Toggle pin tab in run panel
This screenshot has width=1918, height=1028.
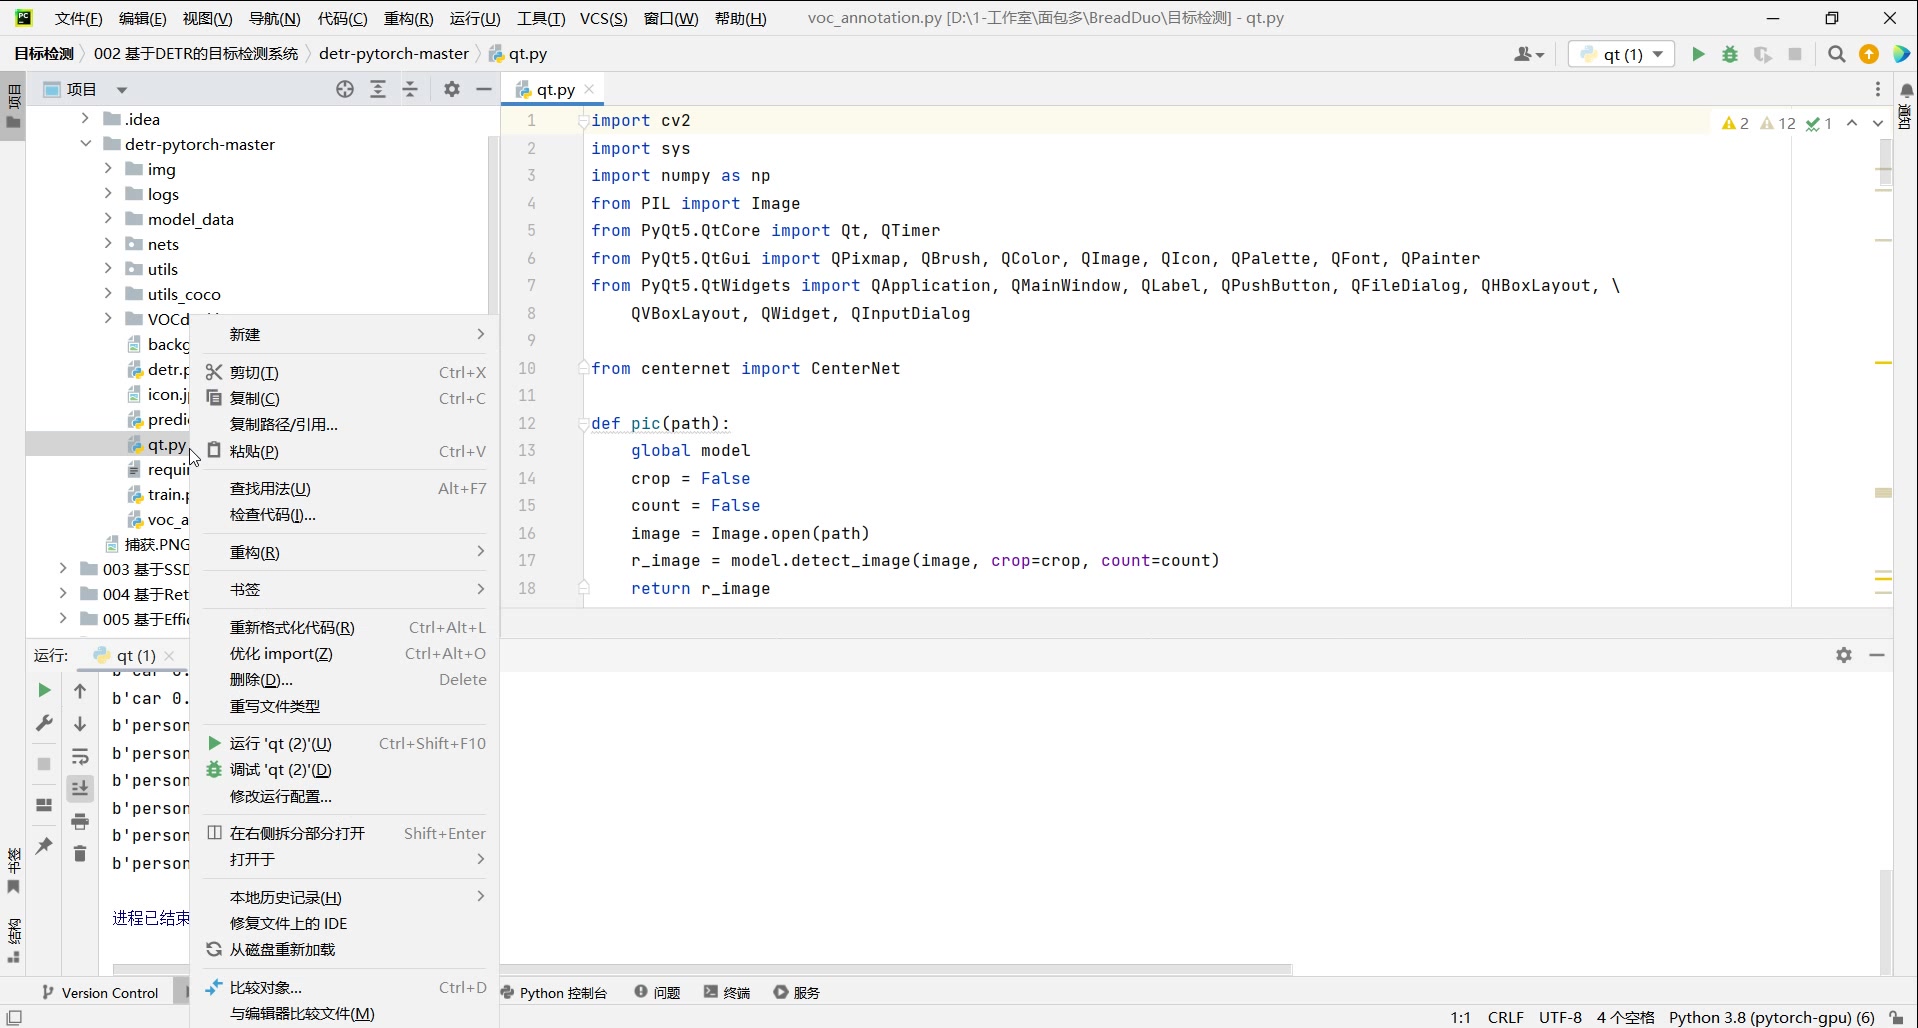click(44, 846)
